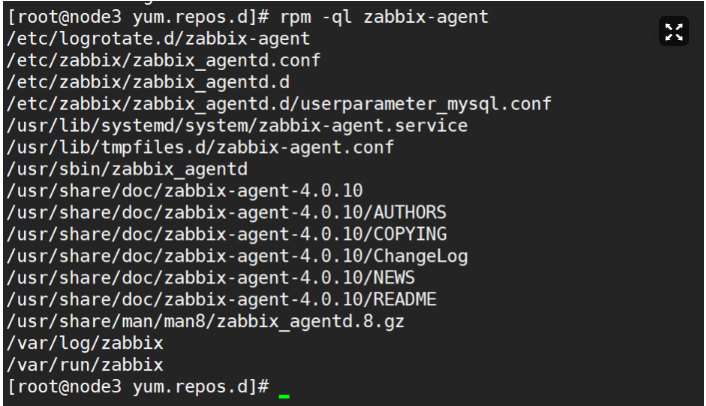Click the /usr/sbin/zabbix_agentd line
Image resolution: width=706 pixels, height=406 pixels.
[127, 170]
